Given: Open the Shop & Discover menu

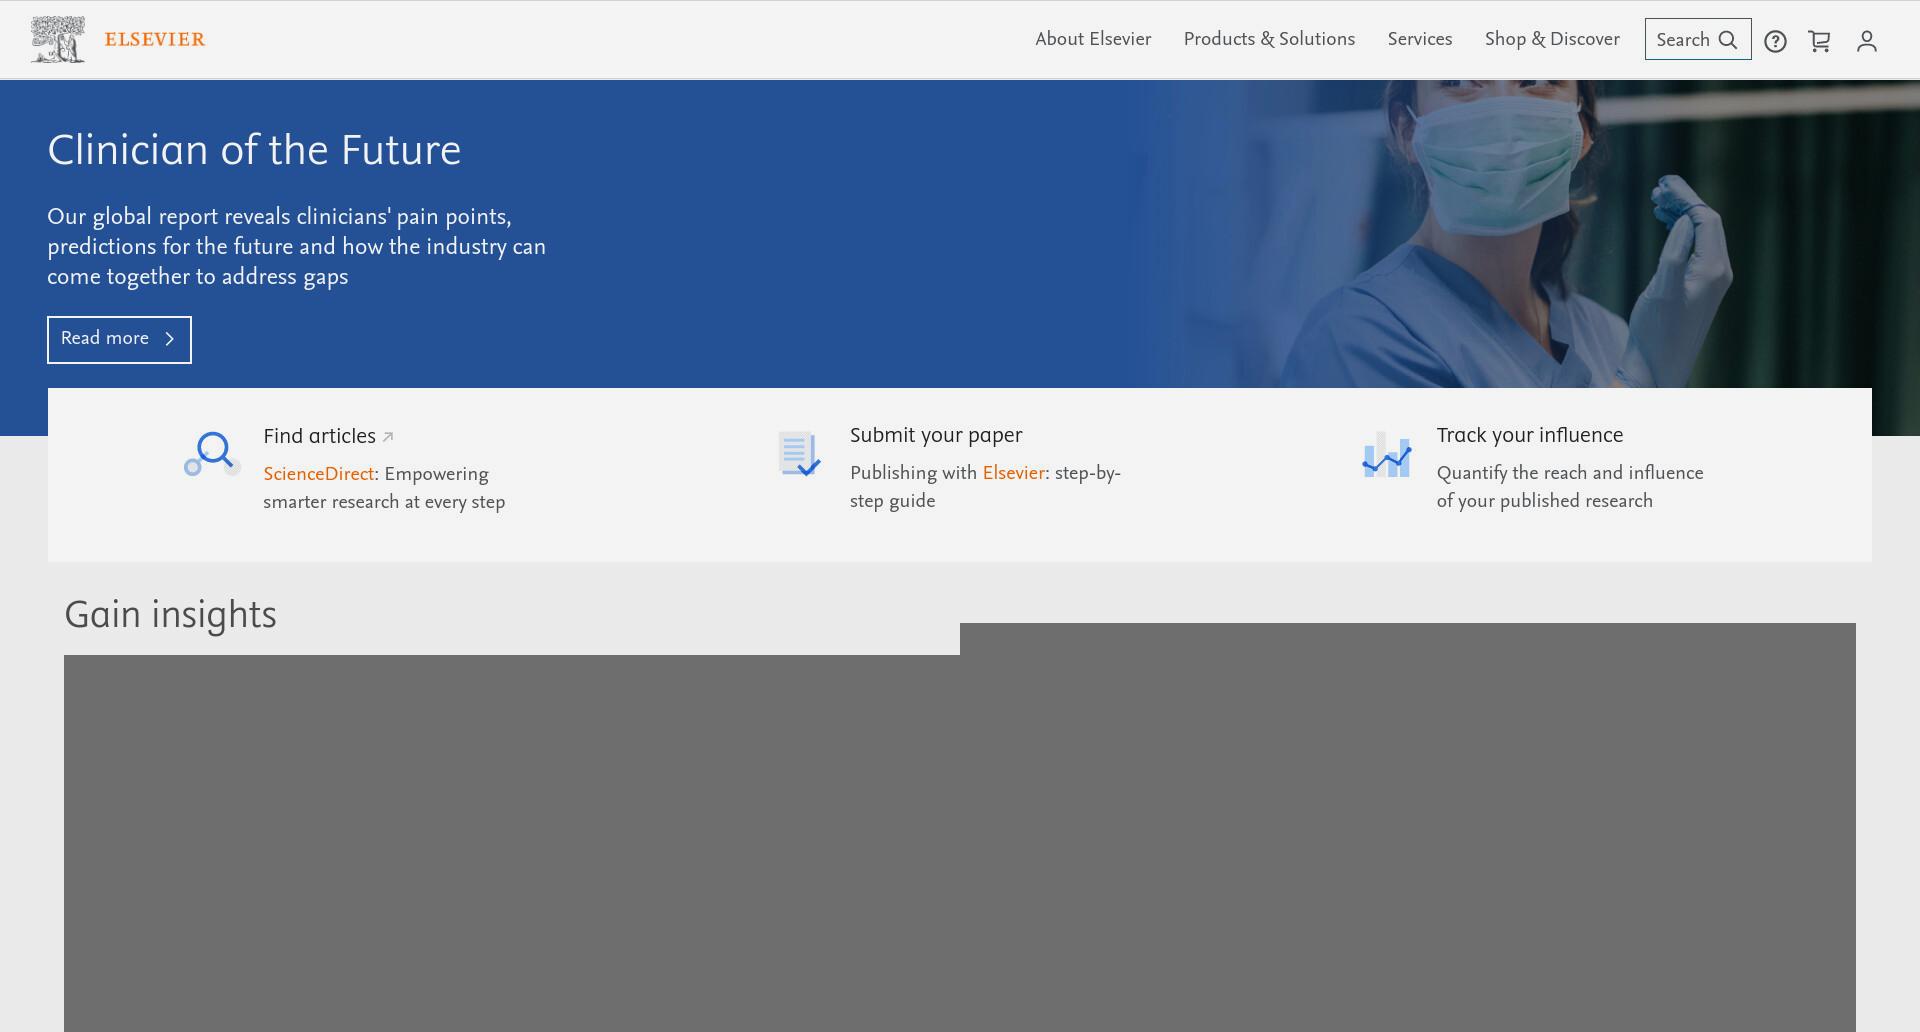Looking at the screenshot, I should coord(1552,39).
